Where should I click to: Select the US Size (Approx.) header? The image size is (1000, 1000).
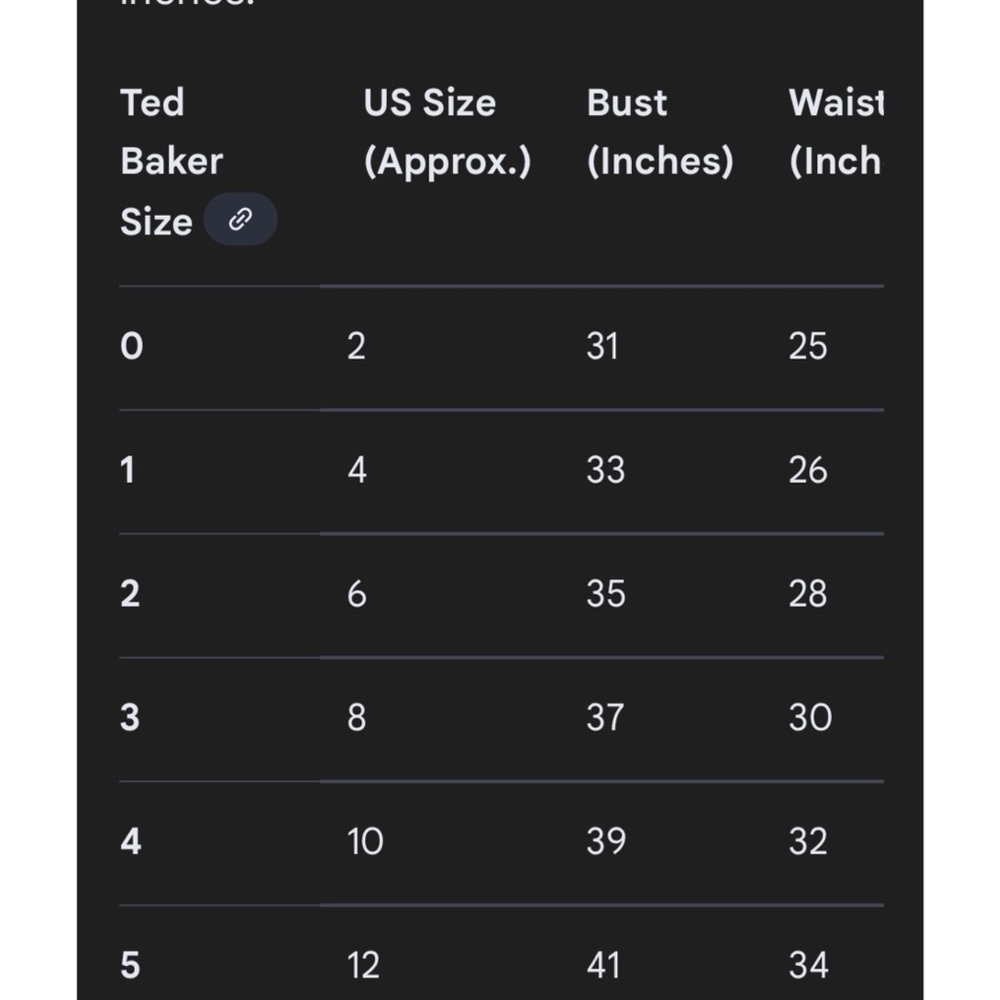coord(447,132)
